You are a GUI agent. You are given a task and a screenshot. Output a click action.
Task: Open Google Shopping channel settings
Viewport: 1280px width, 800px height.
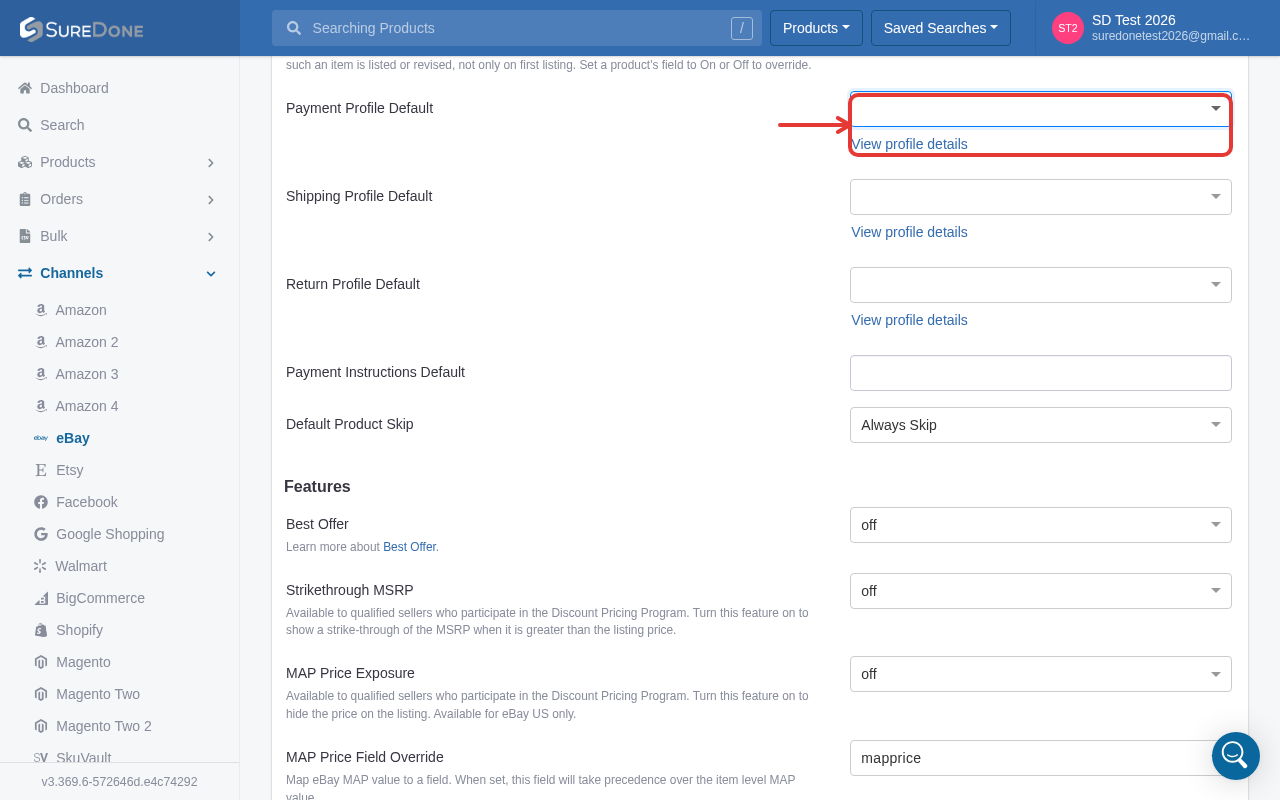(x=110, y=534)
